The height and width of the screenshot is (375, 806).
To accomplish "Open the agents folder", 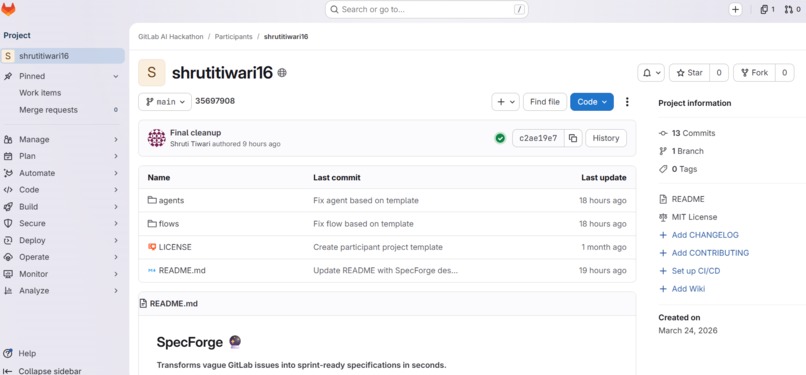I will coord(171,200).
